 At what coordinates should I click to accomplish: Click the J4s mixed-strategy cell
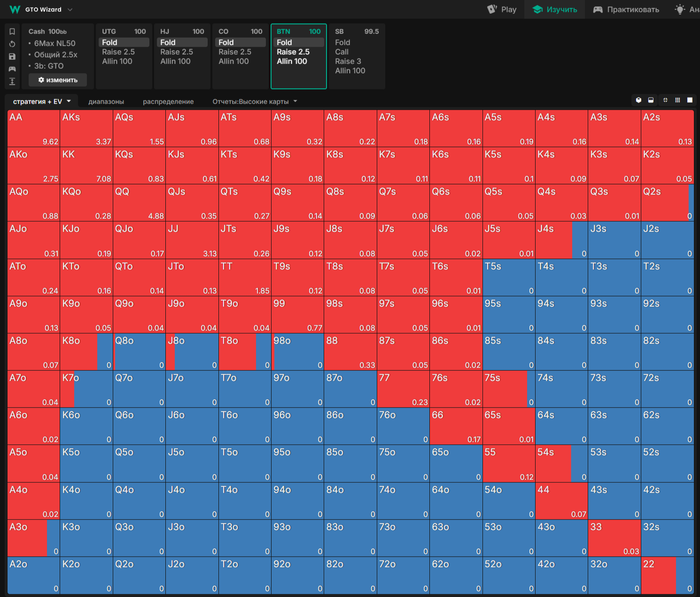pos(562,240)
